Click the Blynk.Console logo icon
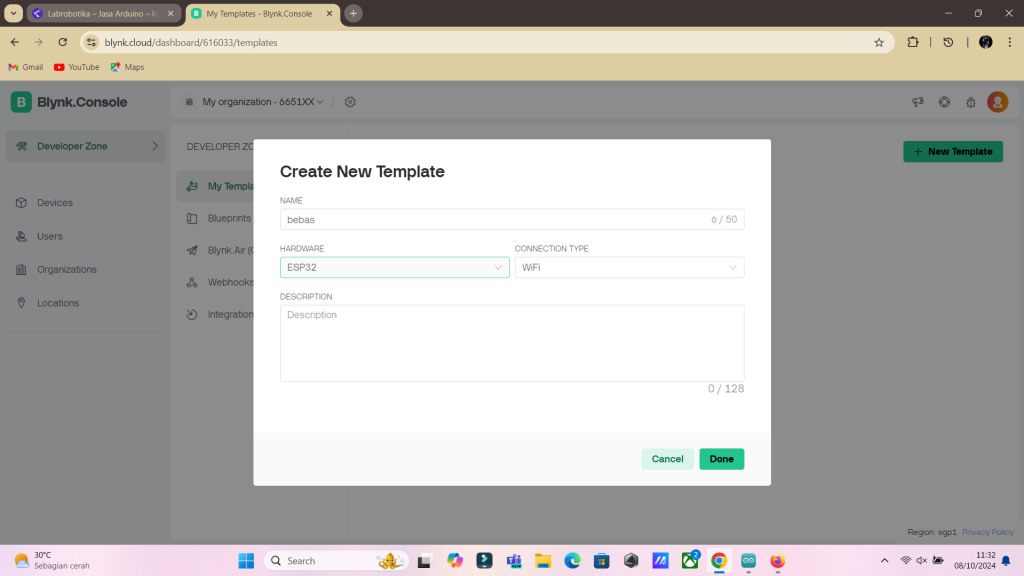 click(x=21, y=102)
